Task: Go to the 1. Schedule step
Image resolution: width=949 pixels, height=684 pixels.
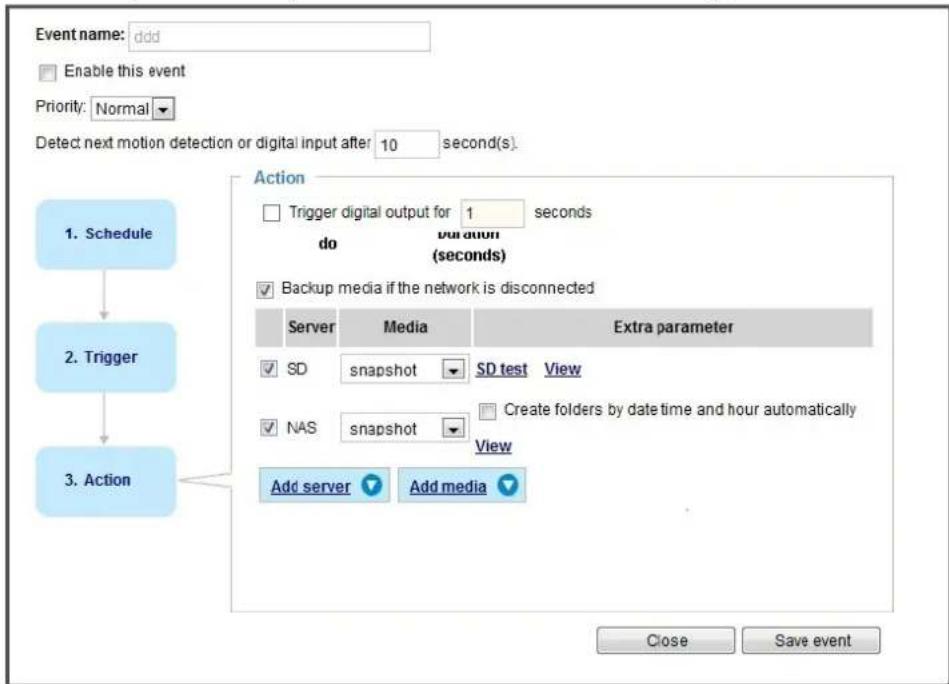Action: tap(106, 234)
